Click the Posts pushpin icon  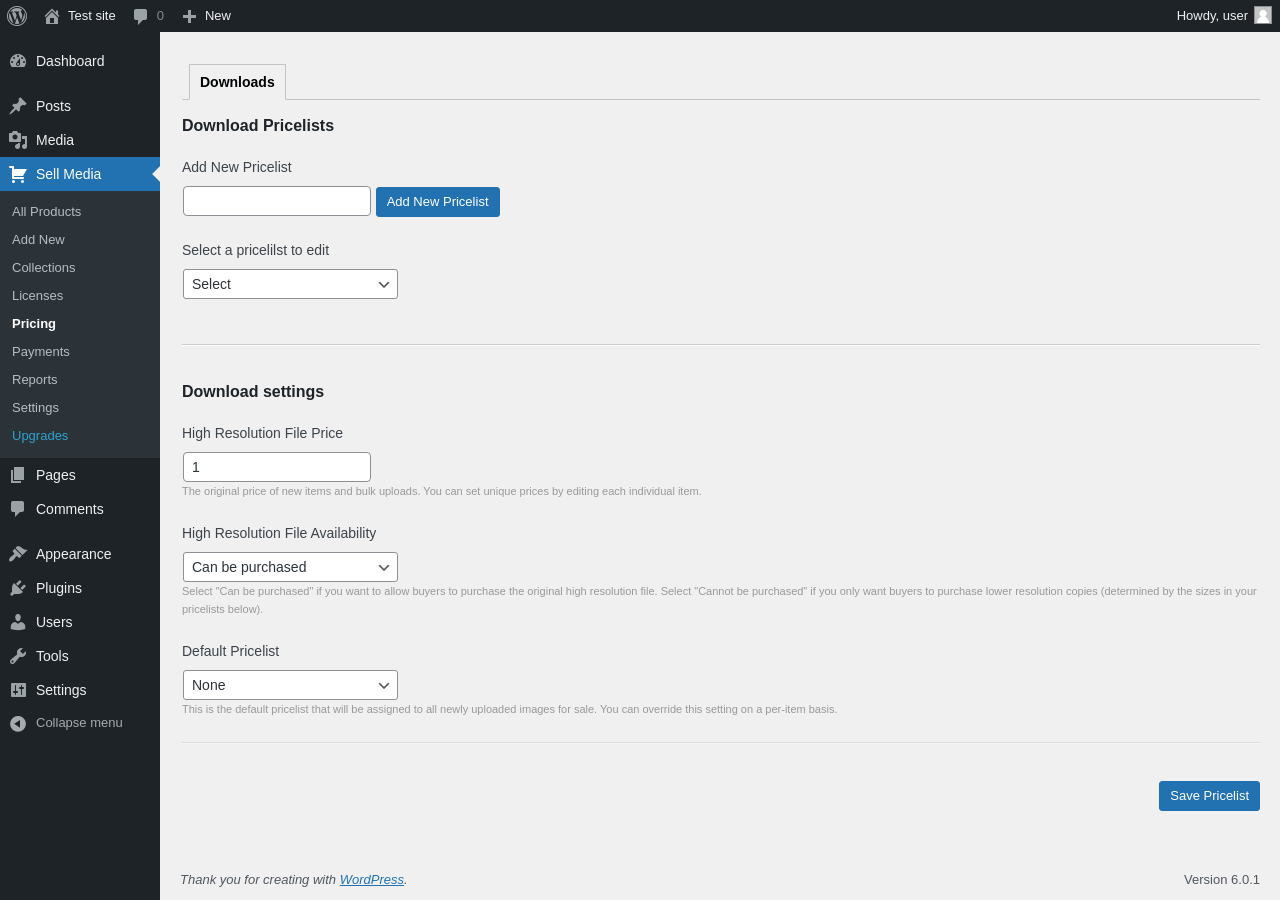pos(18,106)
